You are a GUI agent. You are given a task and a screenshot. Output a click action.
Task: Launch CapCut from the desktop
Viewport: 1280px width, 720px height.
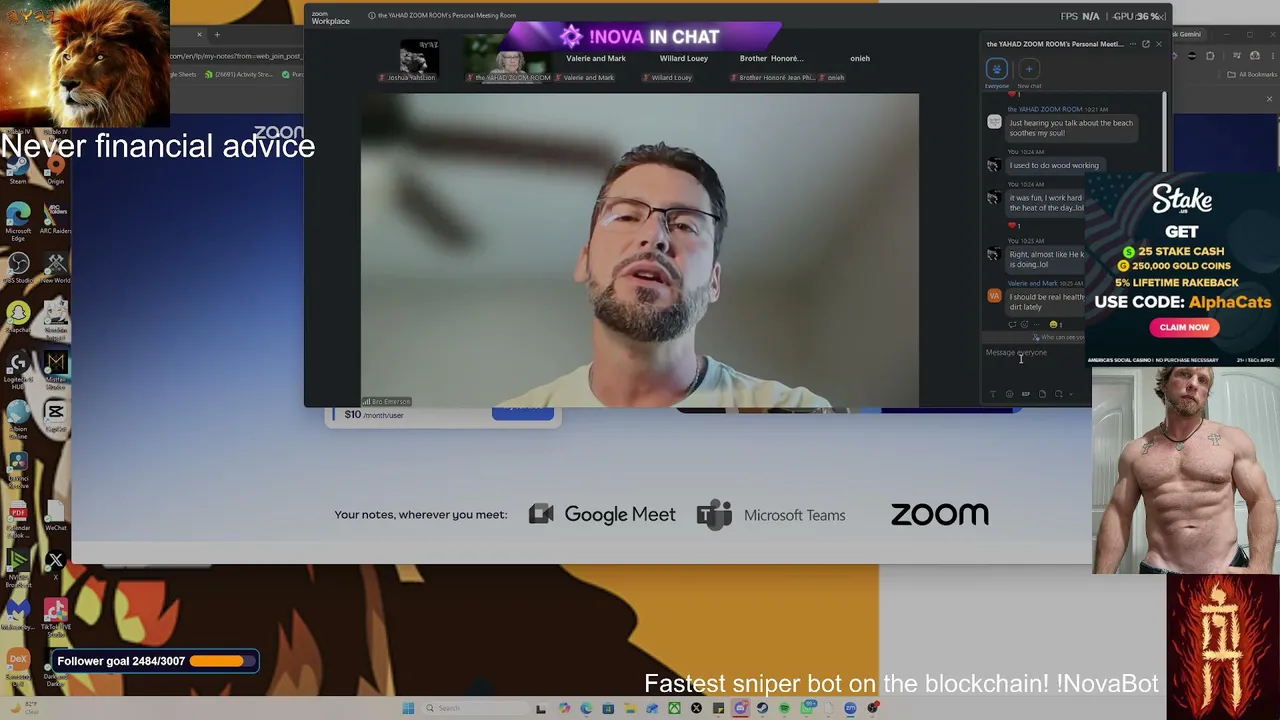(x=55, y=416)
